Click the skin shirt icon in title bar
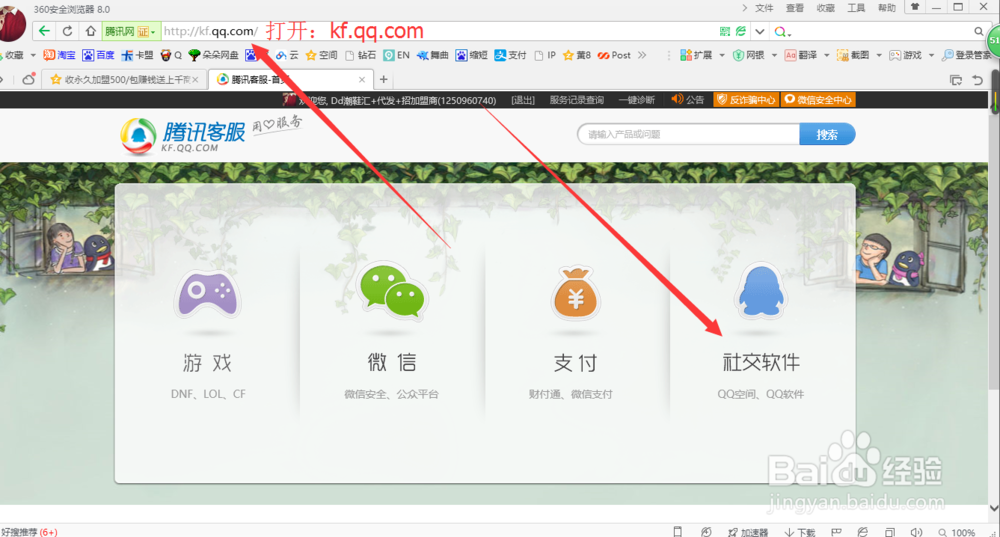This screenshot has width=1000, height=537. [x=915, y=7]
